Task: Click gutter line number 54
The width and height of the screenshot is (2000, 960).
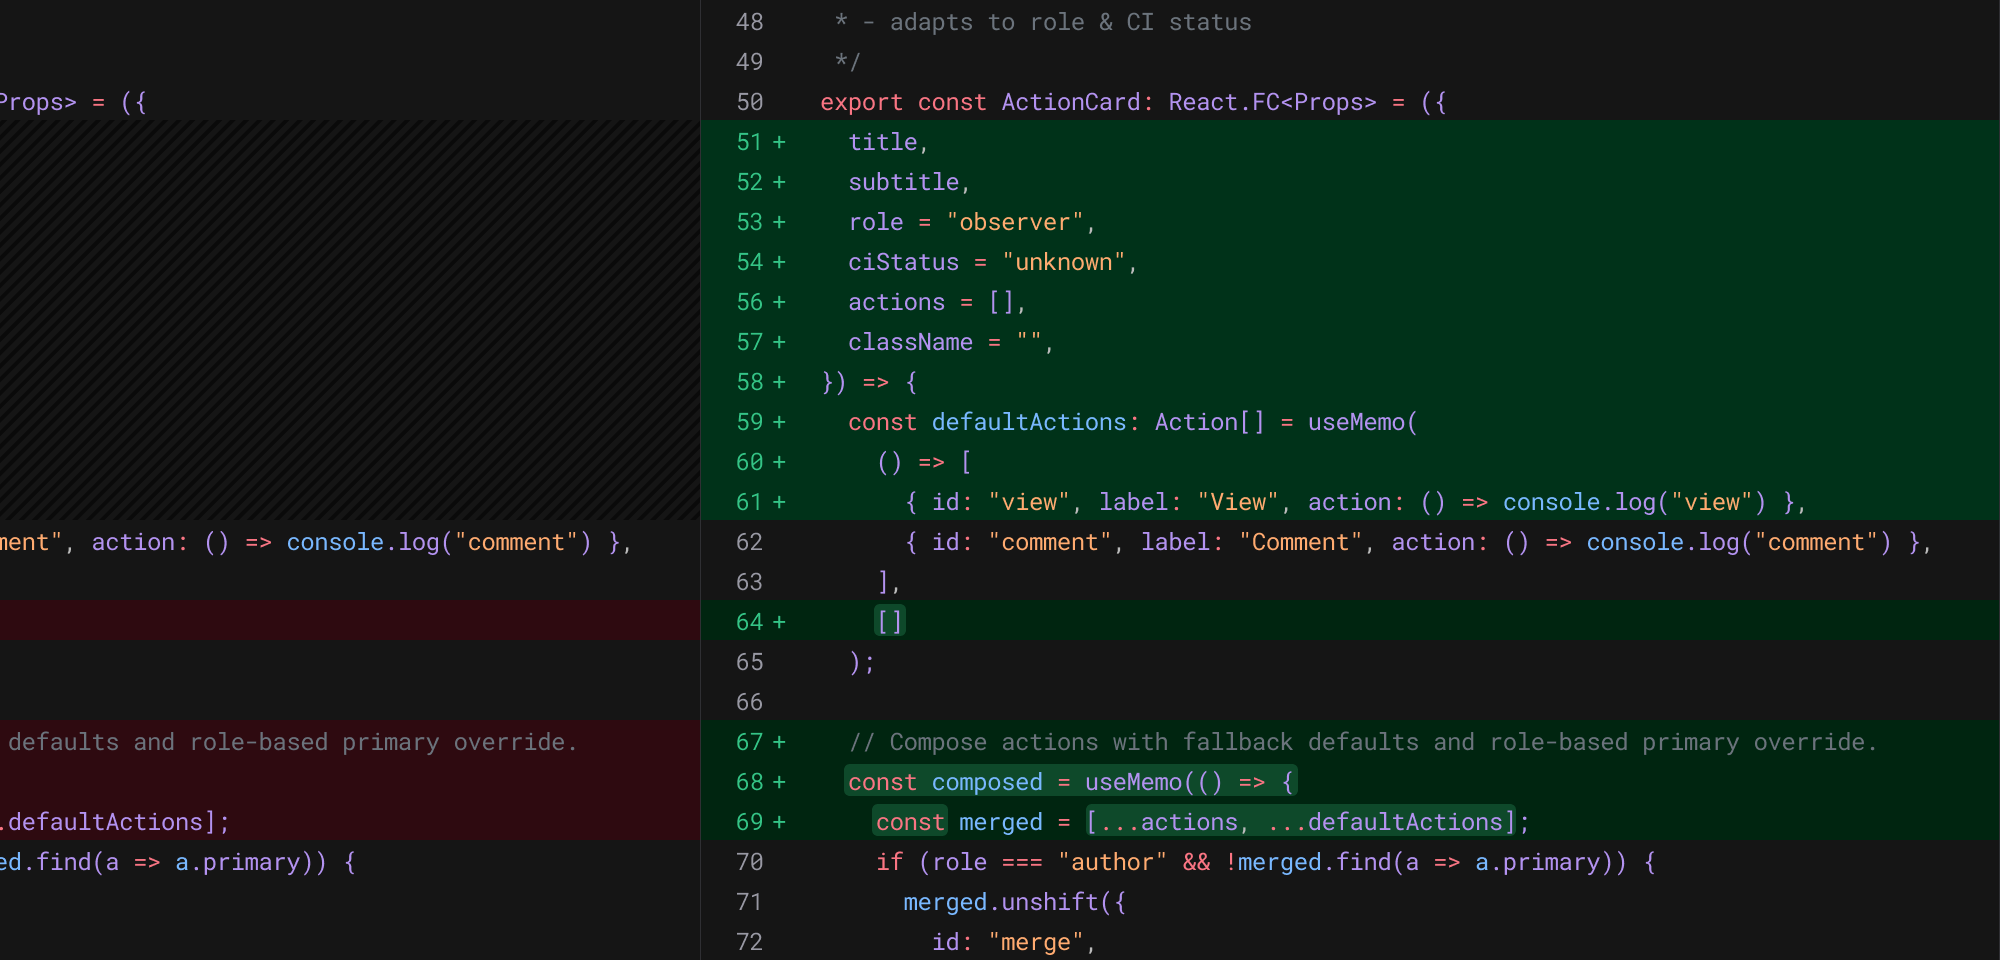Action: click(x=749, y=262)
